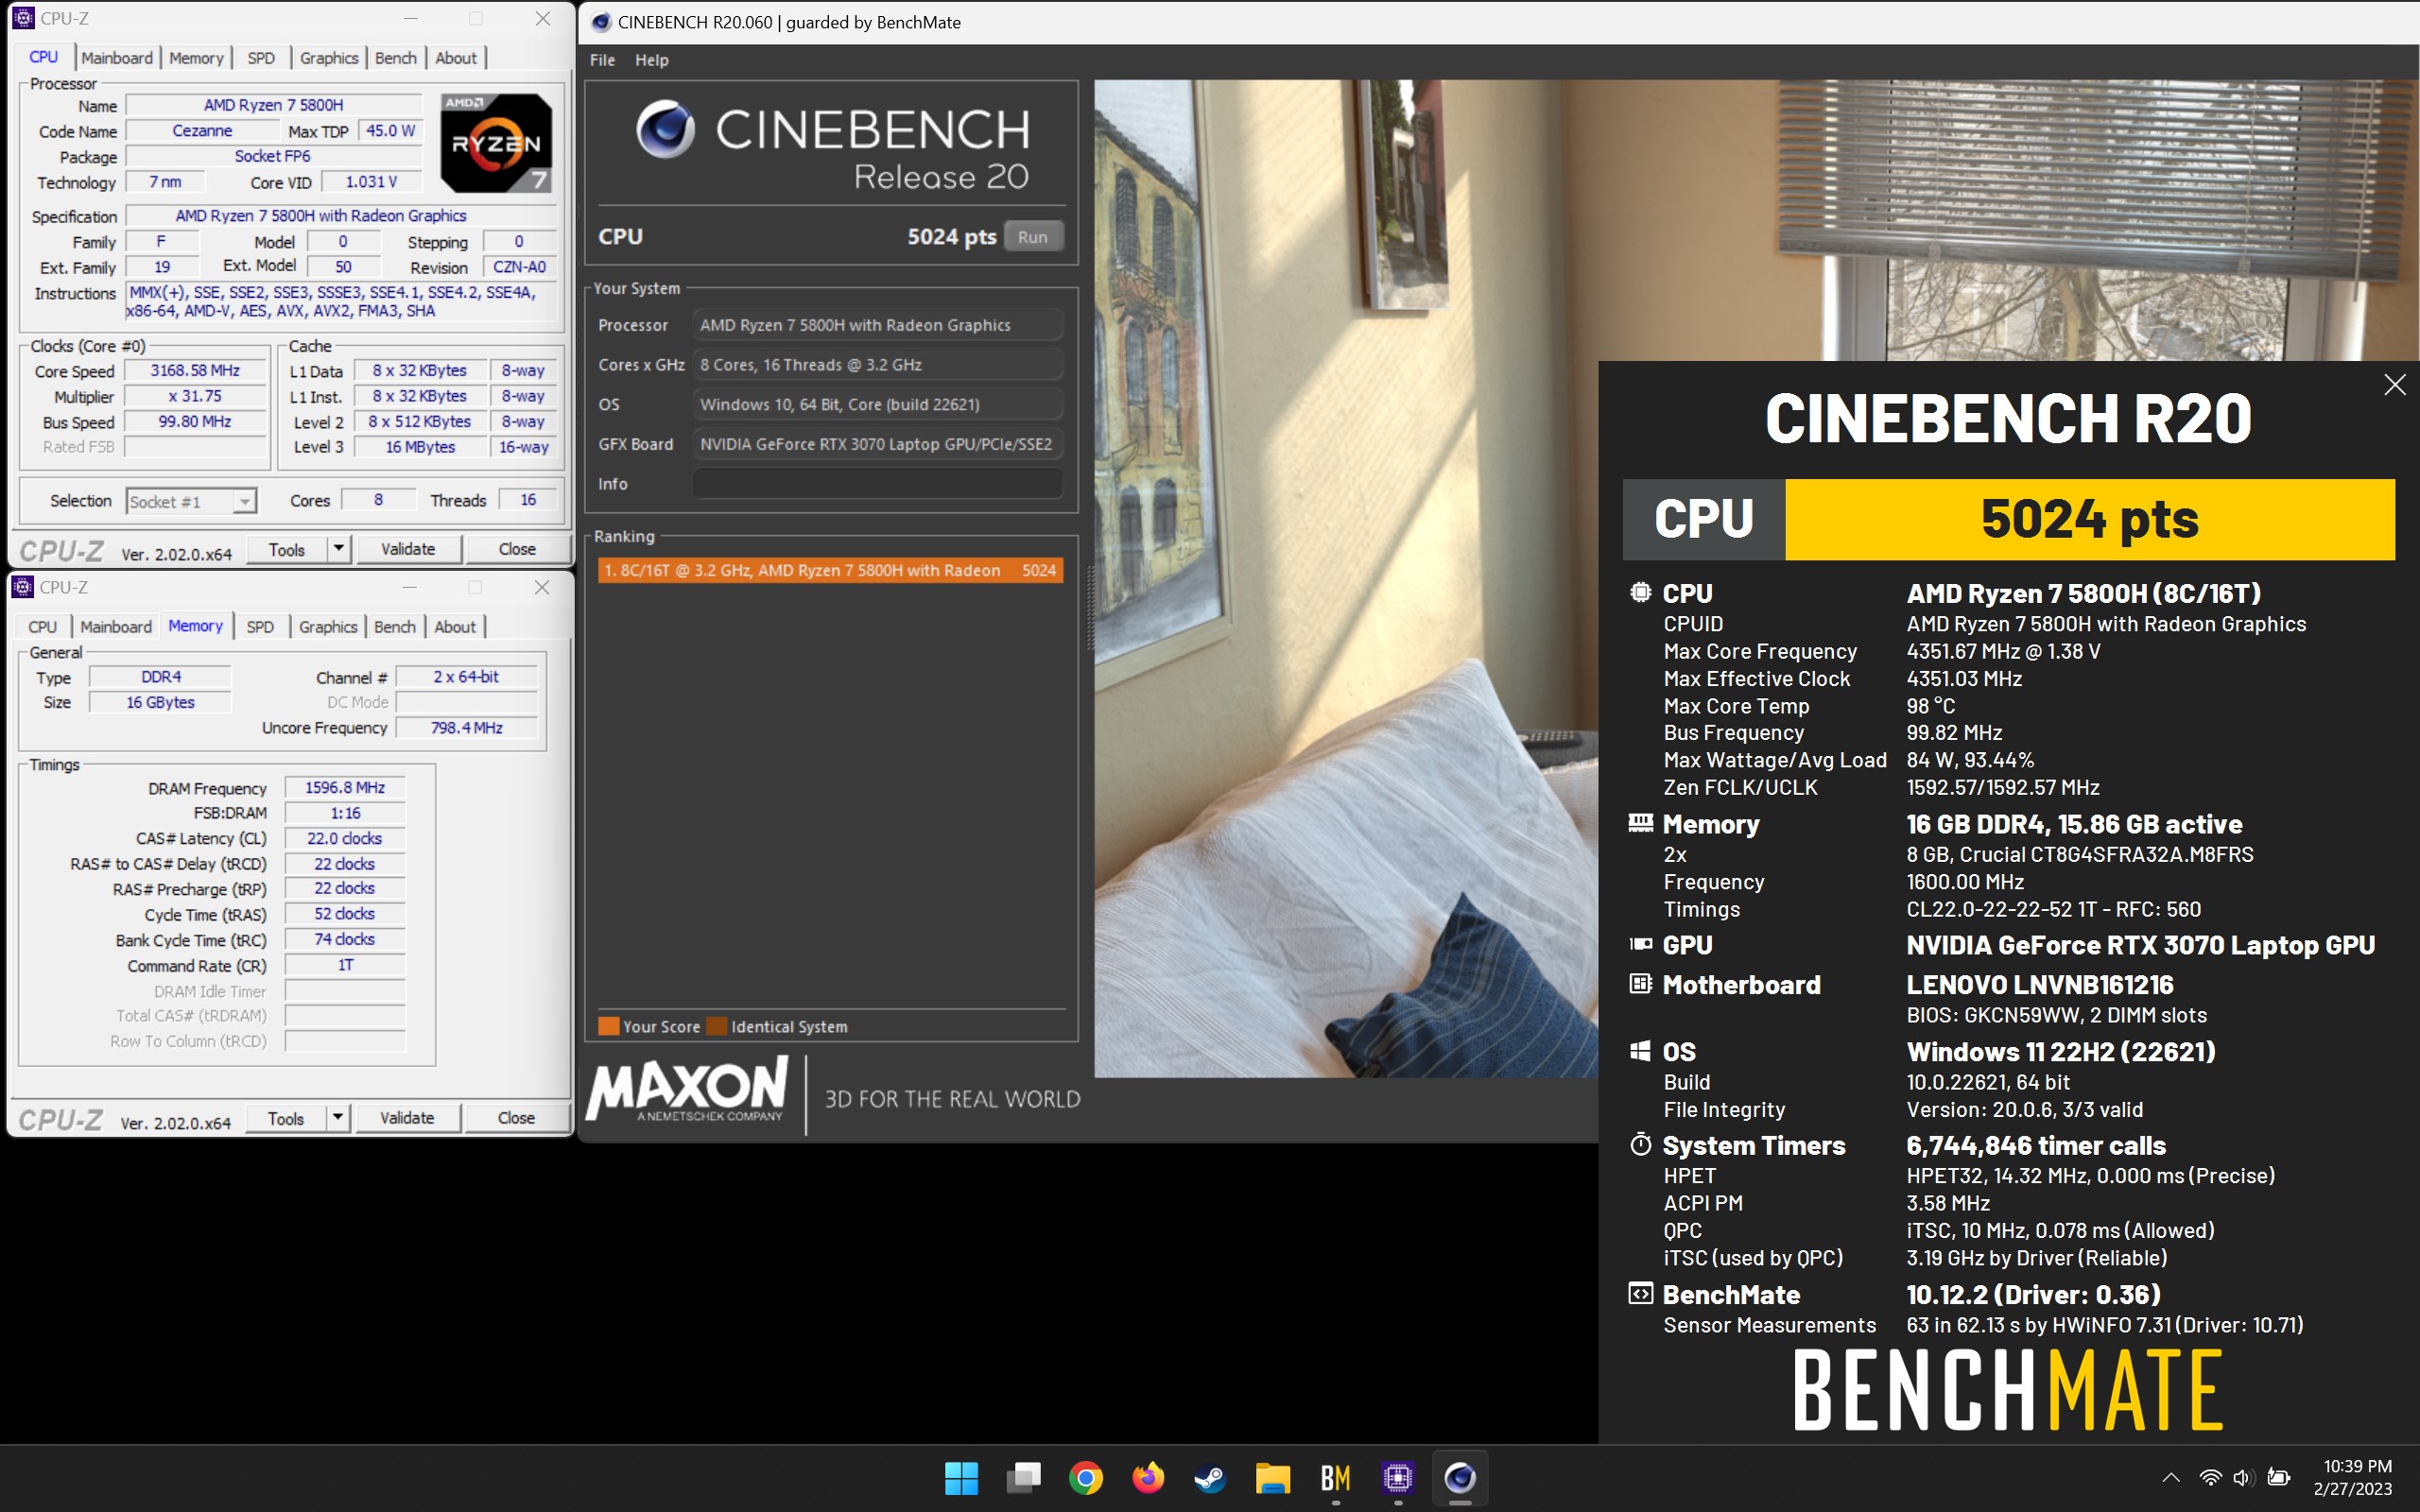
Task: Select the top ranking entry with score 5024
Action: (829, 570)
